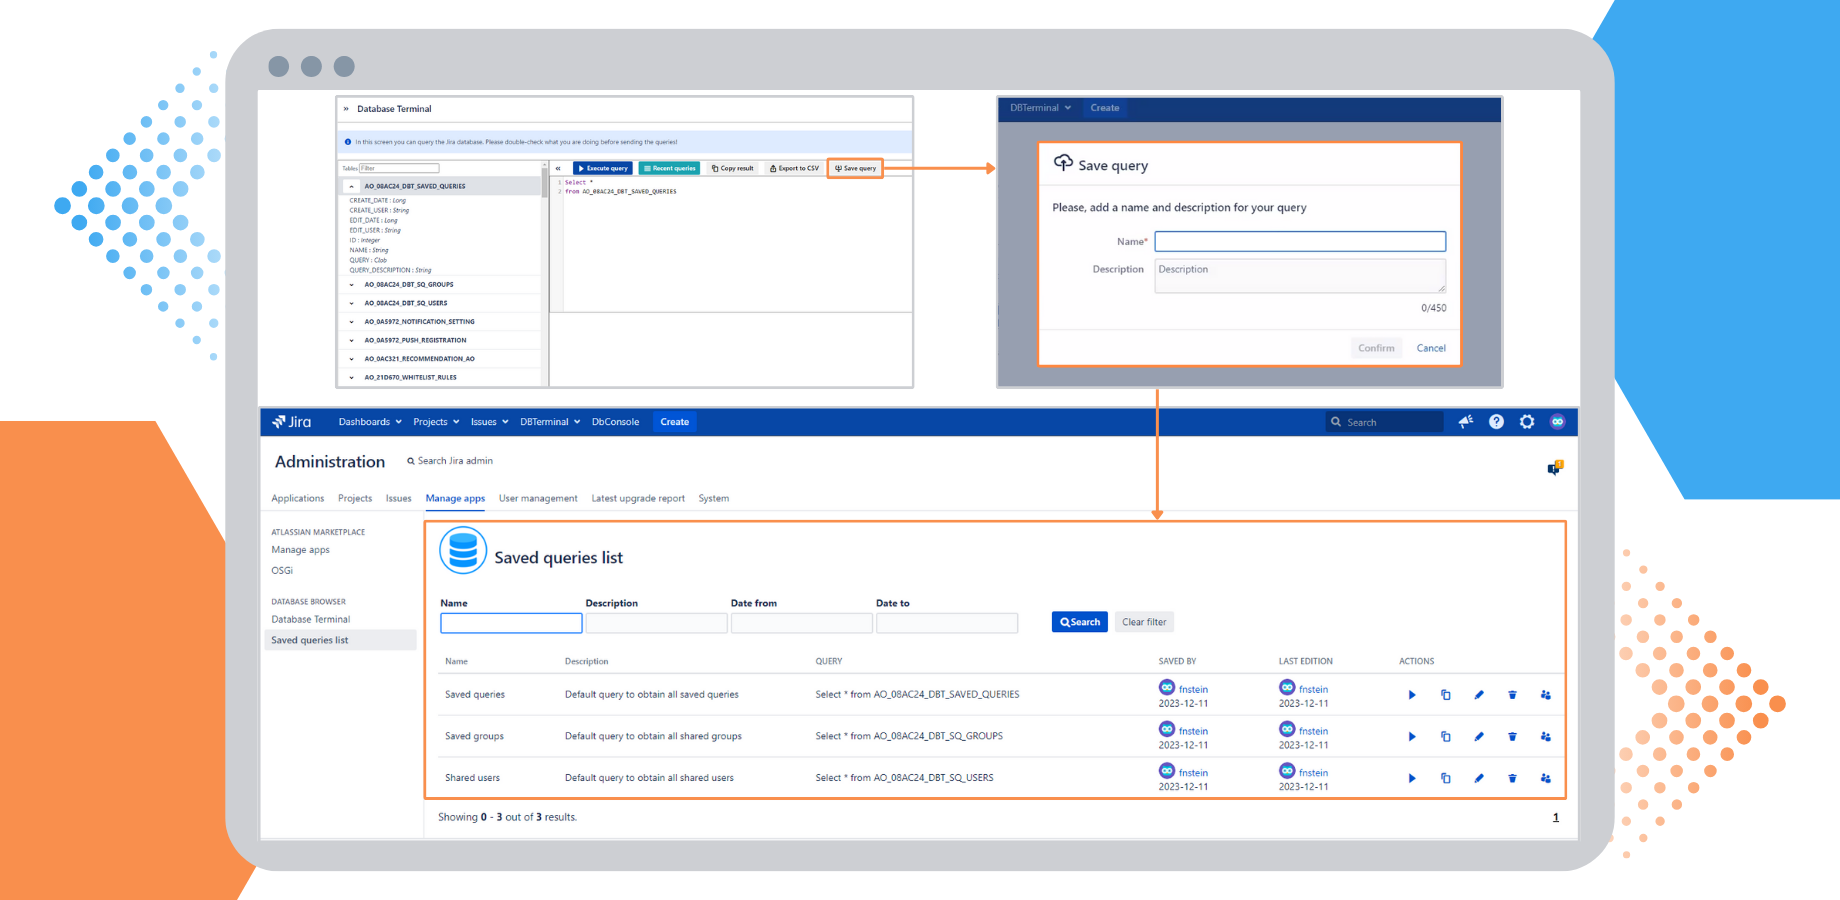The width and height of the screenshot is (1840, 900).
Task: Click the Execute query button
Action: tap(603, 168)
